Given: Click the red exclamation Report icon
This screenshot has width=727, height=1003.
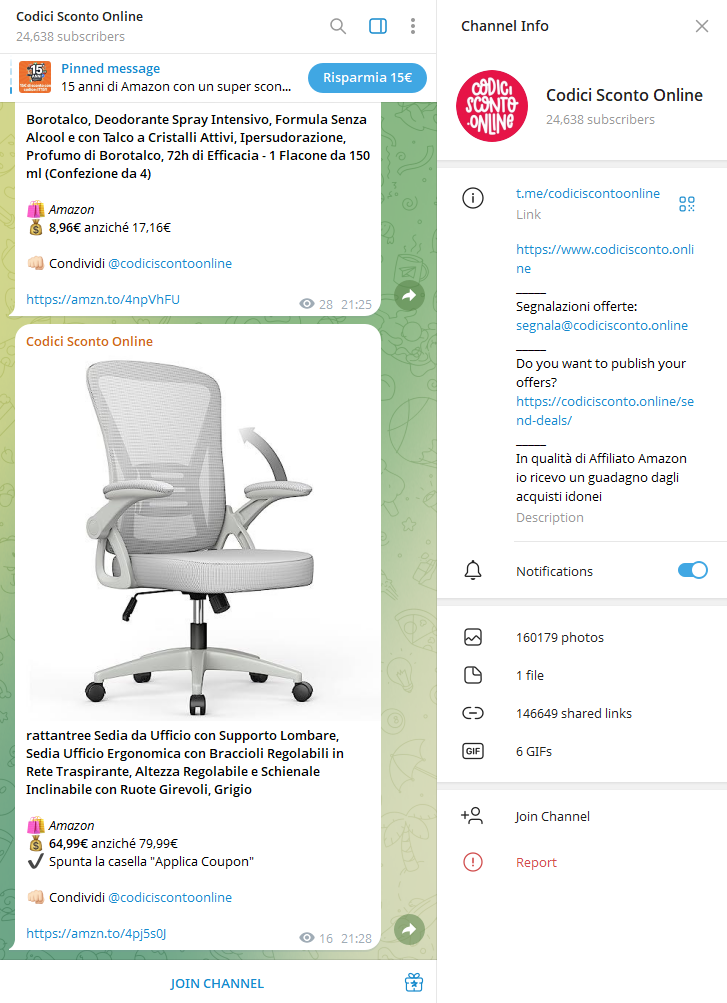Looking at the screenshot, I should pos(473,862).
